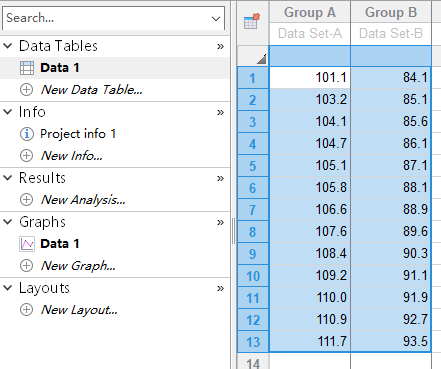Image resolution: width=441 pixels, height=369 pixels.
Task: Select the cell containing 109.2
Action: click(x=310, y=276)
